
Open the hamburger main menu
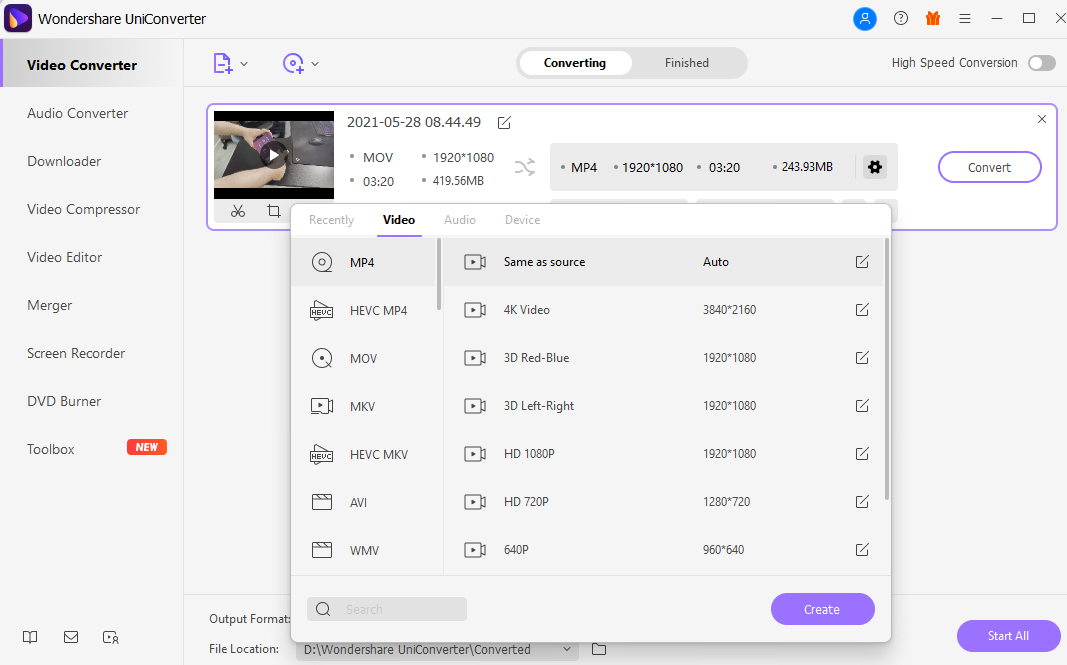[x=965, y=19]
